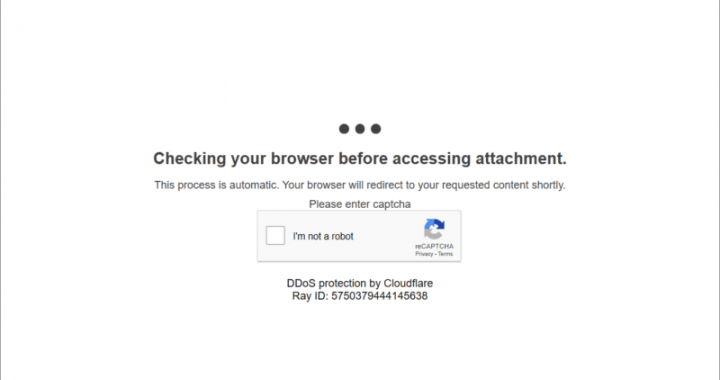Click the "Ray ID:" label

[x=310, y=296]
